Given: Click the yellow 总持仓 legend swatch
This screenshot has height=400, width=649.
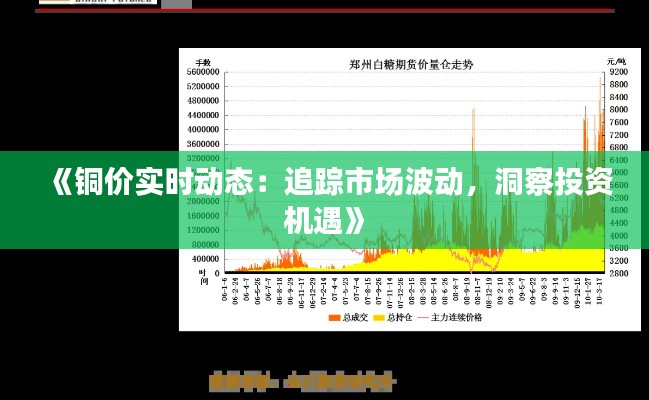Looking at the screenshot, I should tap(379, 318).
